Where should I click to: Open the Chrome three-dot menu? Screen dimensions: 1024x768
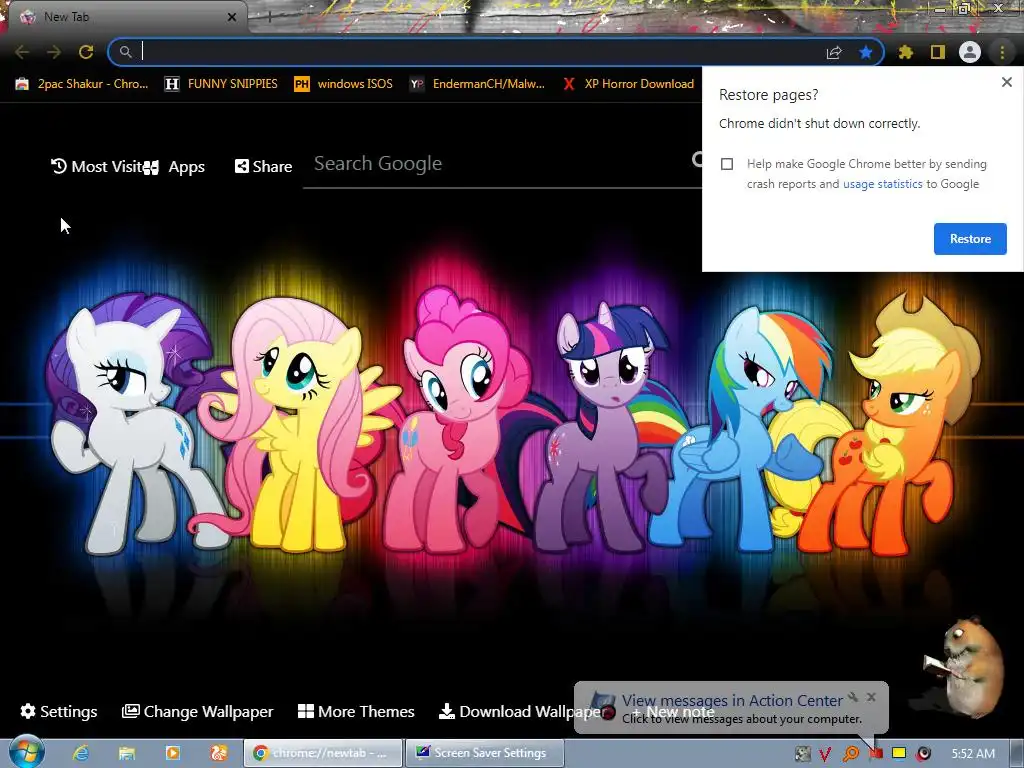pos(1002,52)
